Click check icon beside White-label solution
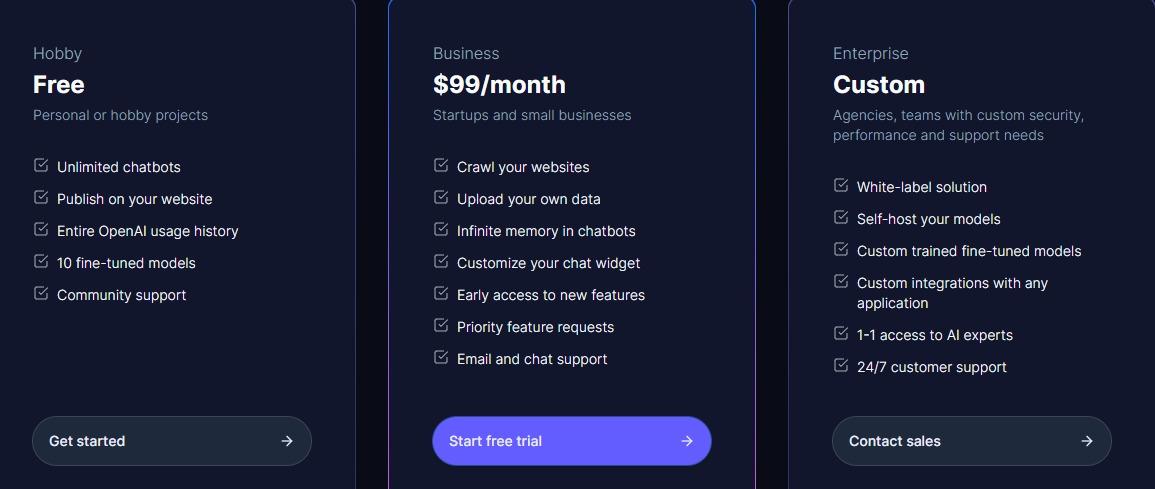 point(841,185)
